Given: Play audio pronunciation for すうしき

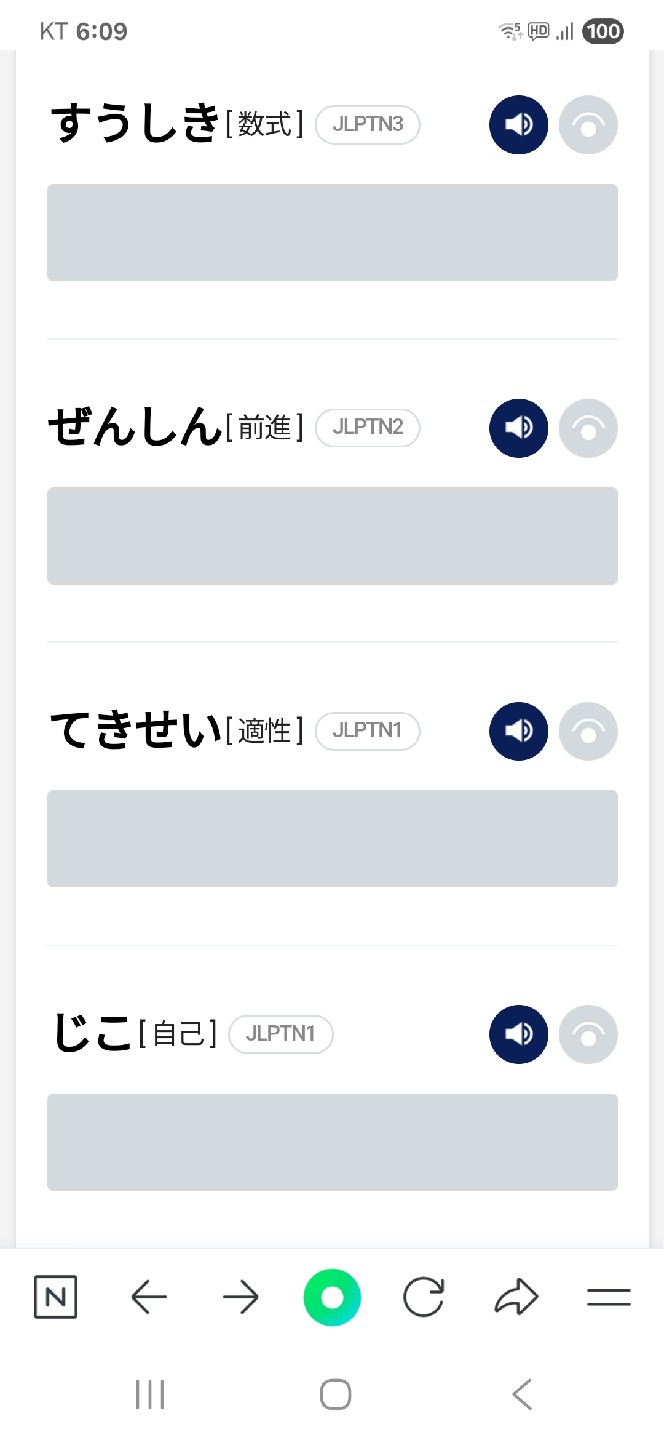Looking at the screenshot, I should pos(518,125).
